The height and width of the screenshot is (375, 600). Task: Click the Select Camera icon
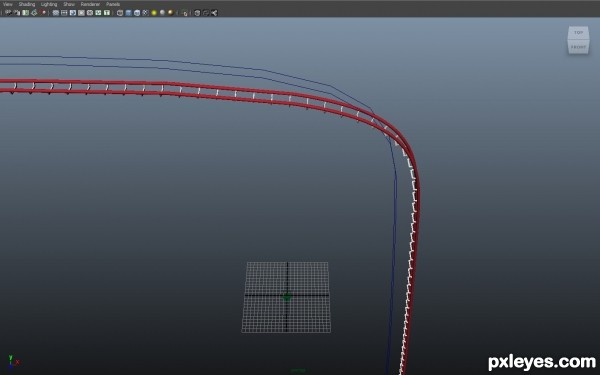[x=8, y=13]
